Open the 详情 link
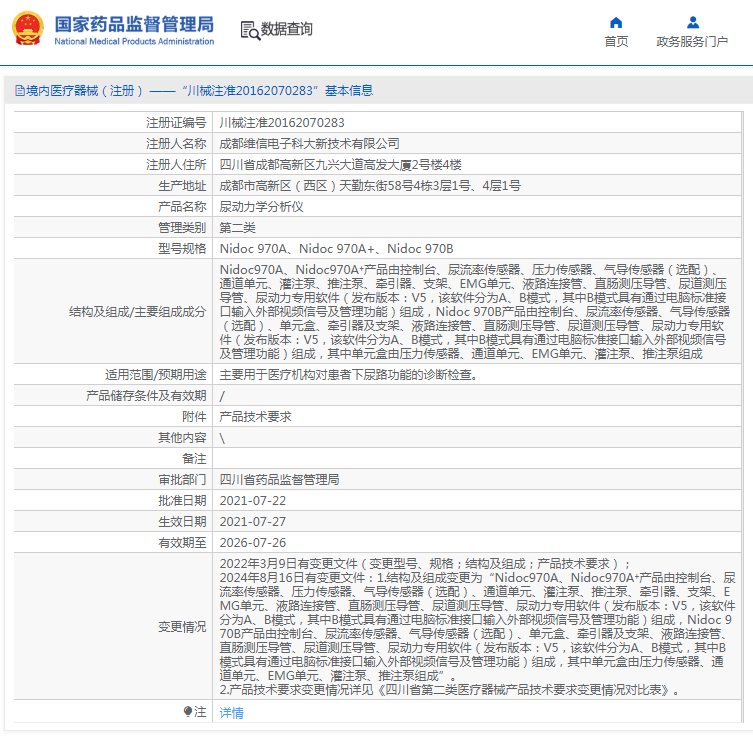753x736 pixels. pos(231,713)
